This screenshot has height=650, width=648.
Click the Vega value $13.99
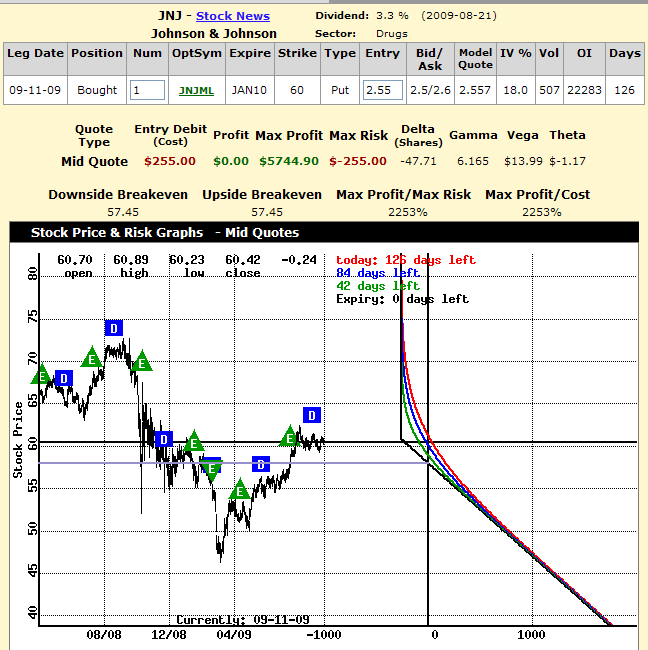coord(523,161)
